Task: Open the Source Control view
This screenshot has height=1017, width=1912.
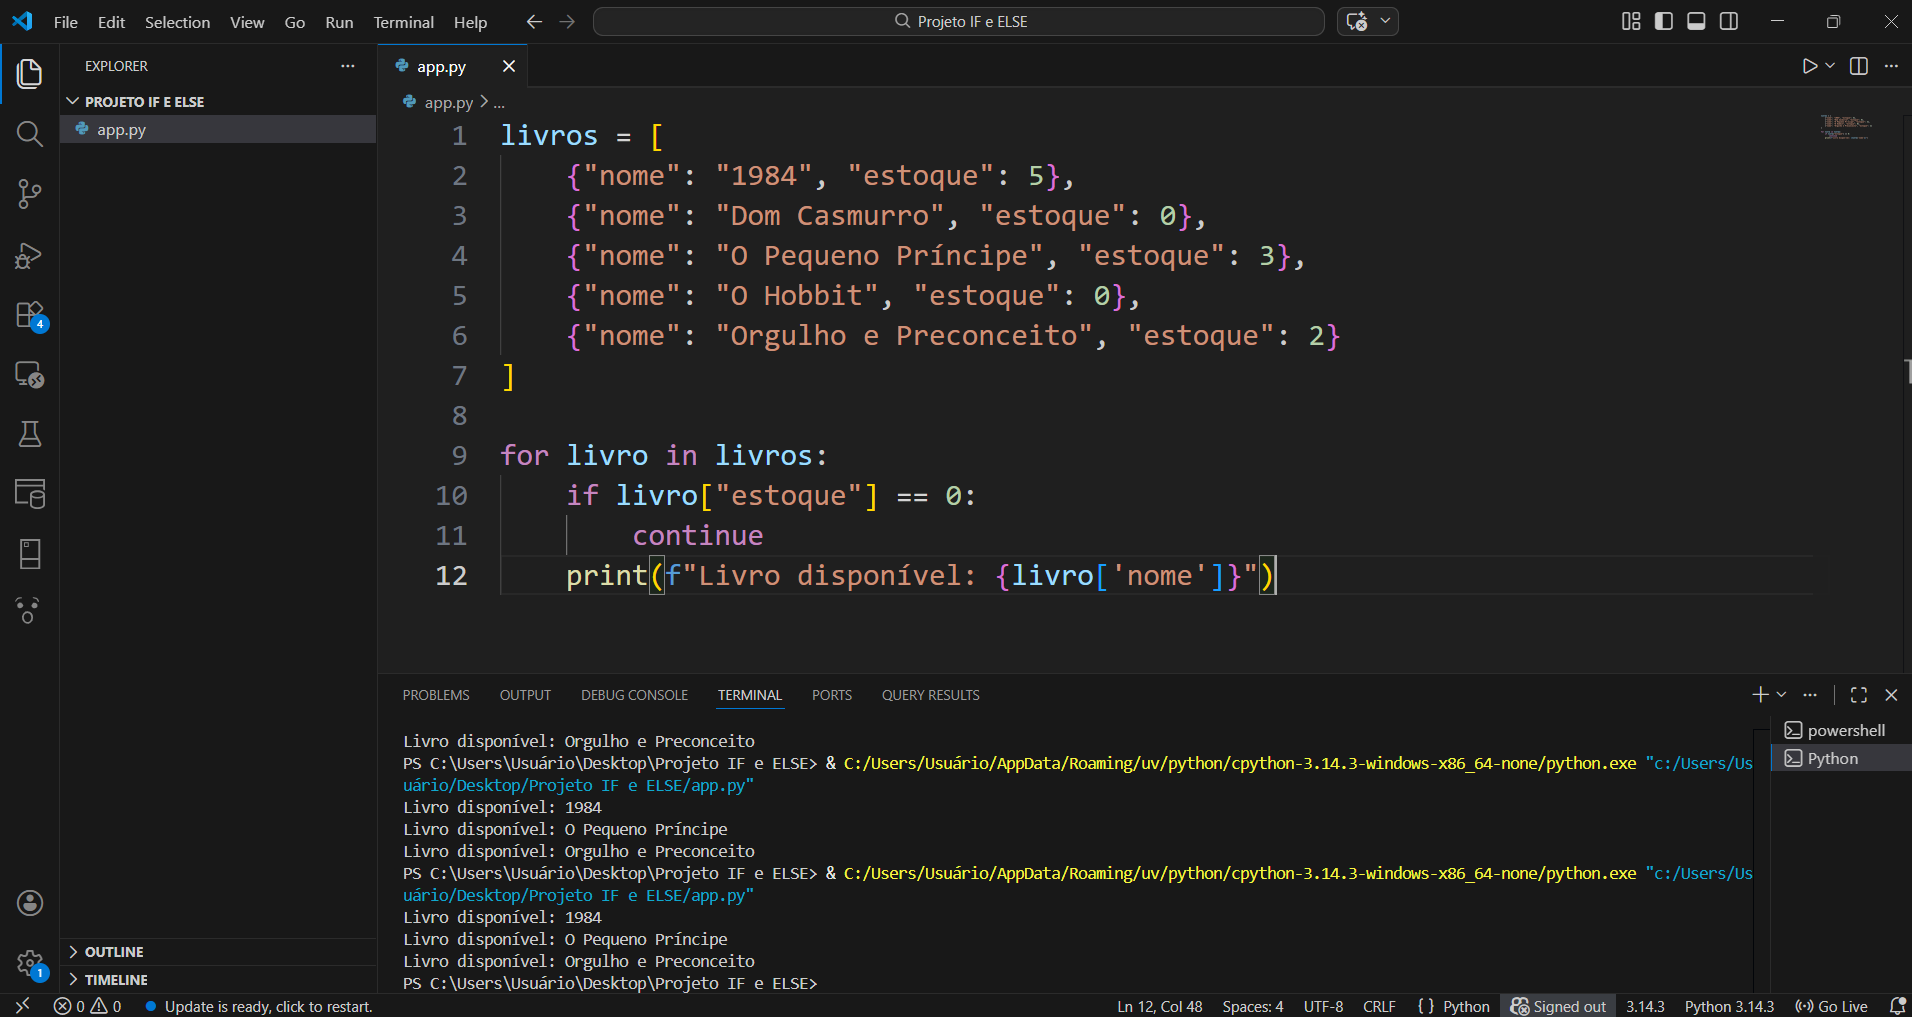Action: click(x=29, y=194)
